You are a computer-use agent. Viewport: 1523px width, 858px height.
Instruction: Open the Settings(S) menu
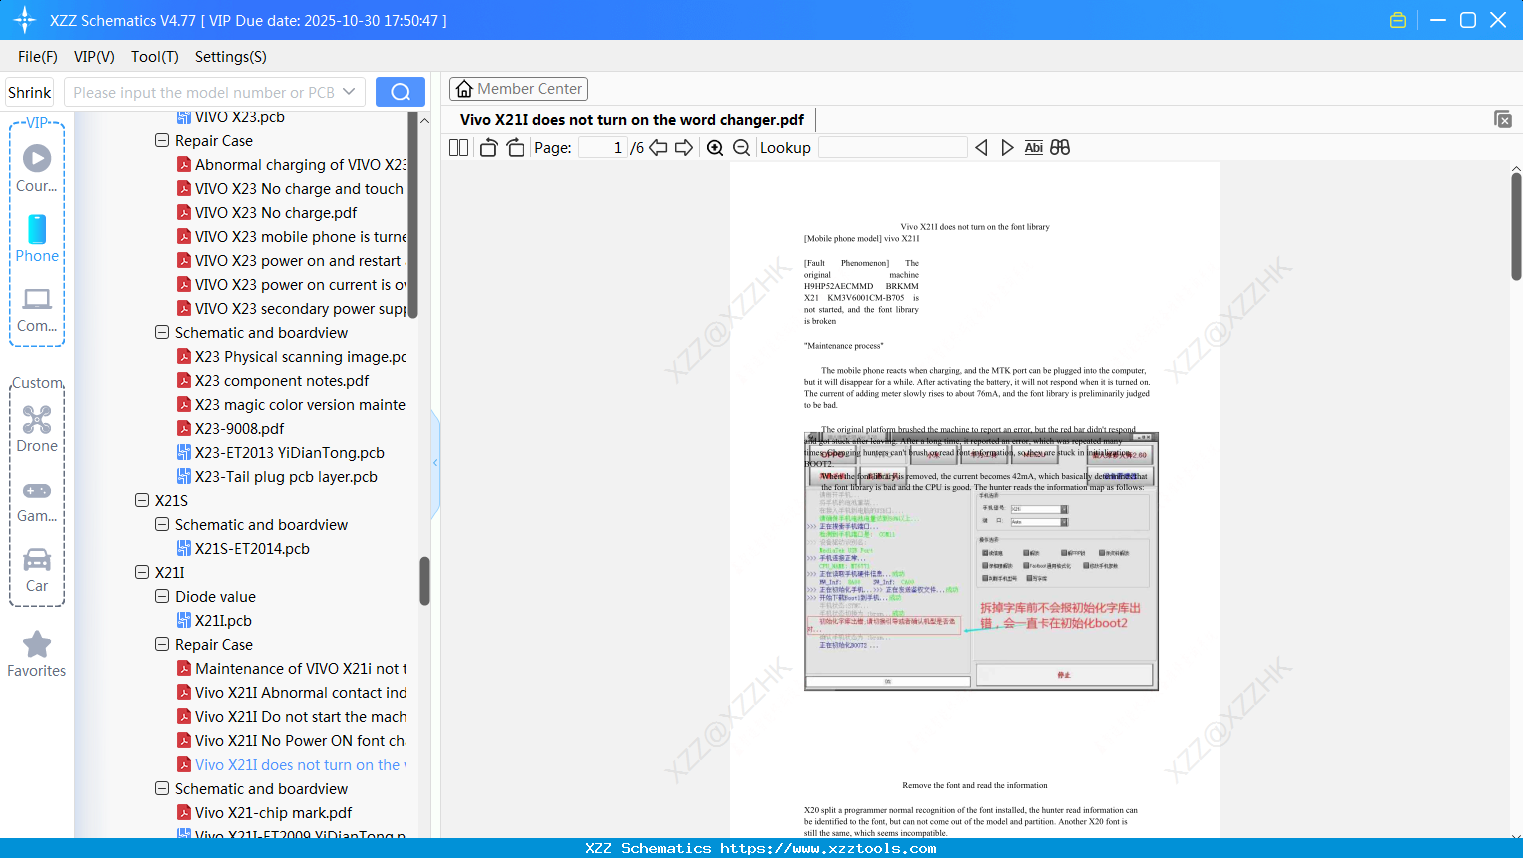pos(231,57)
